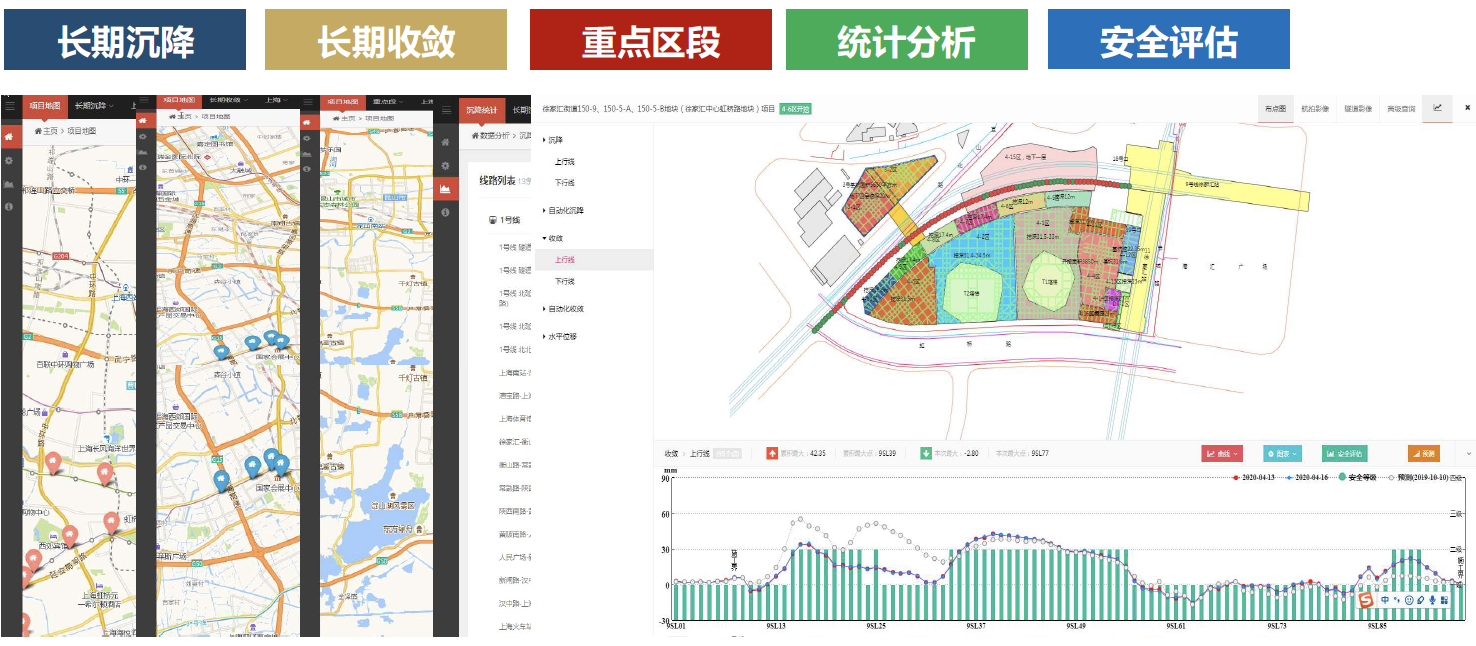Switch to 隧道影像 tab
Image resolution: width=1476 pixels, height=646 pixels.
1358,108
